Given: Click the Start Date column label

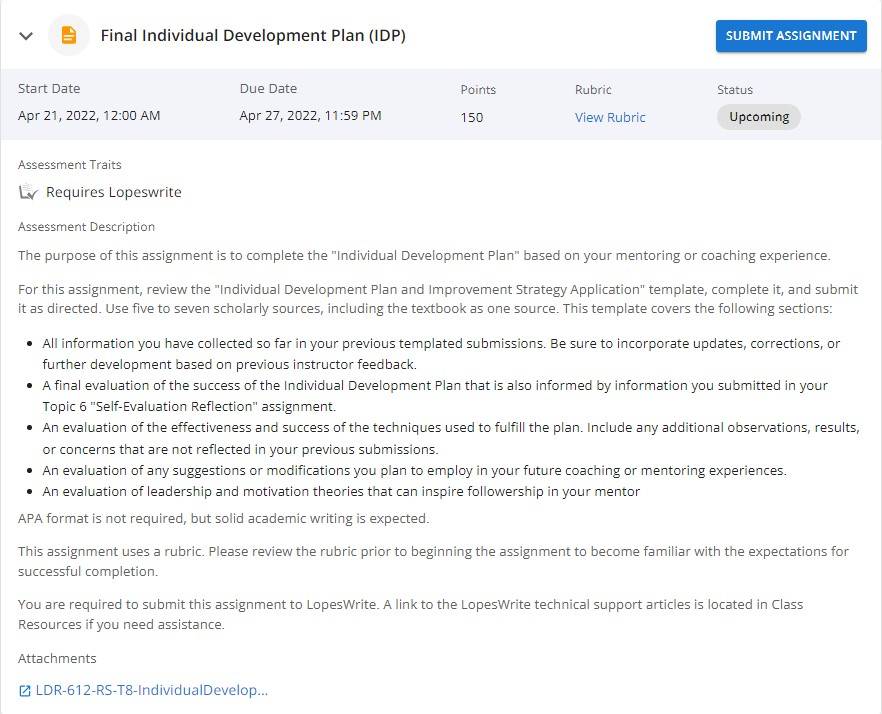Looking at the screenshot, I should (49, 88).
